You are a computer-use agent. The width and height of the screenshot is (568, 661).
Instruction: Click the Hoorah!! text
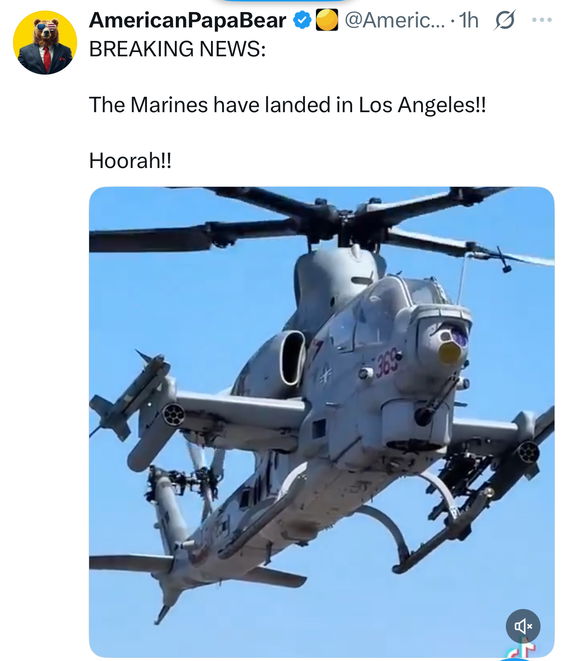click(x=130, y=161)
